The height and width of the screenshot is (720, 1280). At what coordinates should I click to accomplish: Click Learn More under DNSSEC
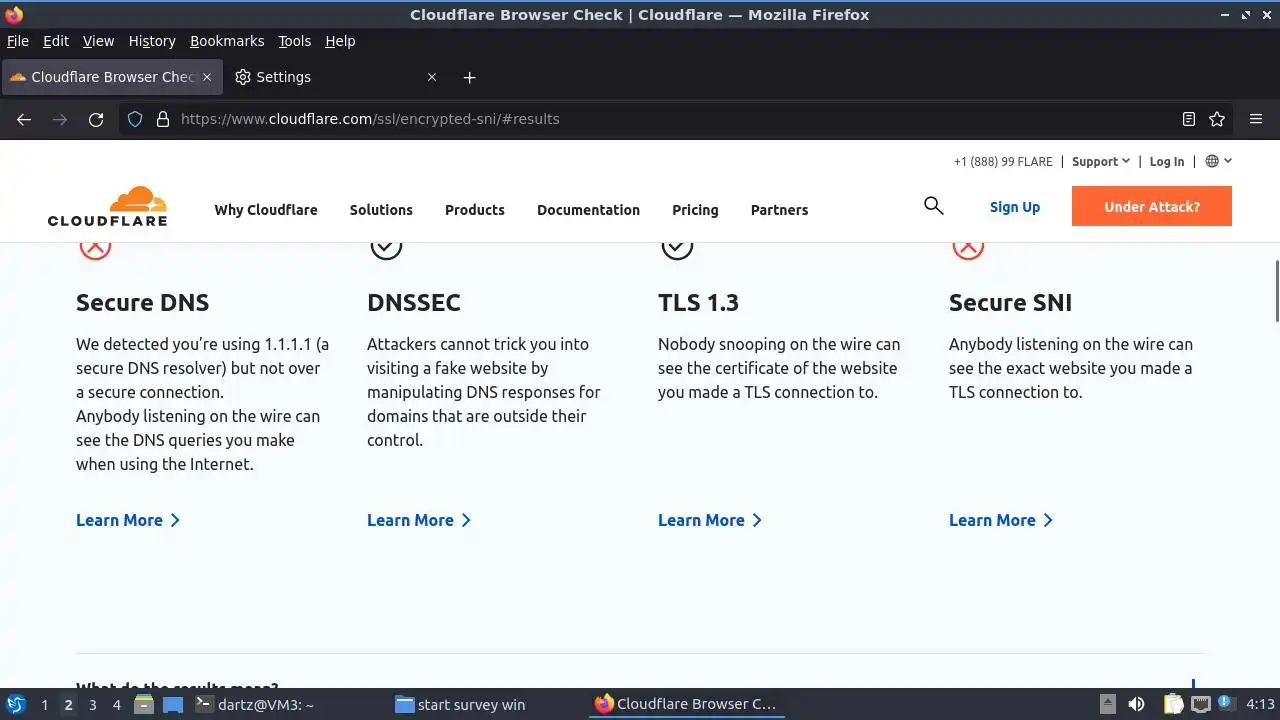point(419,520)
